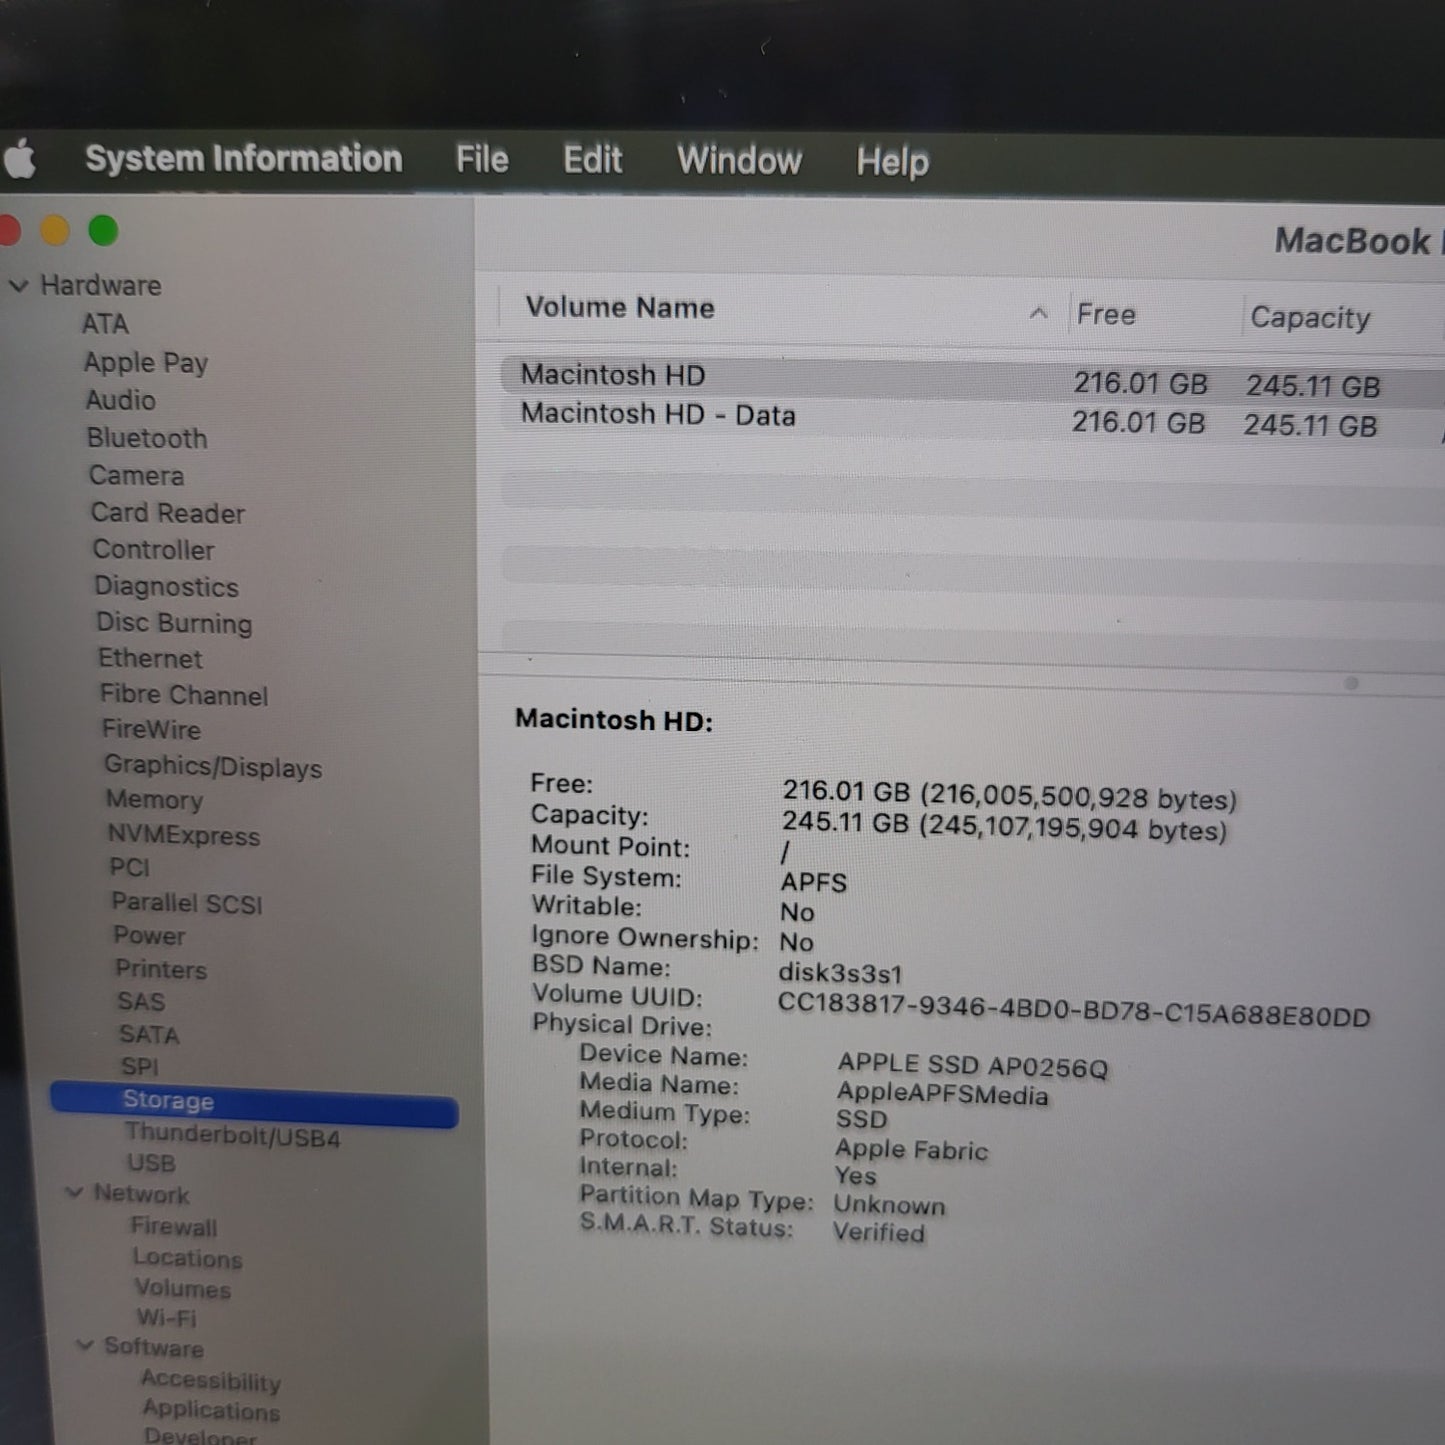Click the Volume UUID value text
The width and height of the screenshot is (1445, 1445).
[x=1074, y=1010]
